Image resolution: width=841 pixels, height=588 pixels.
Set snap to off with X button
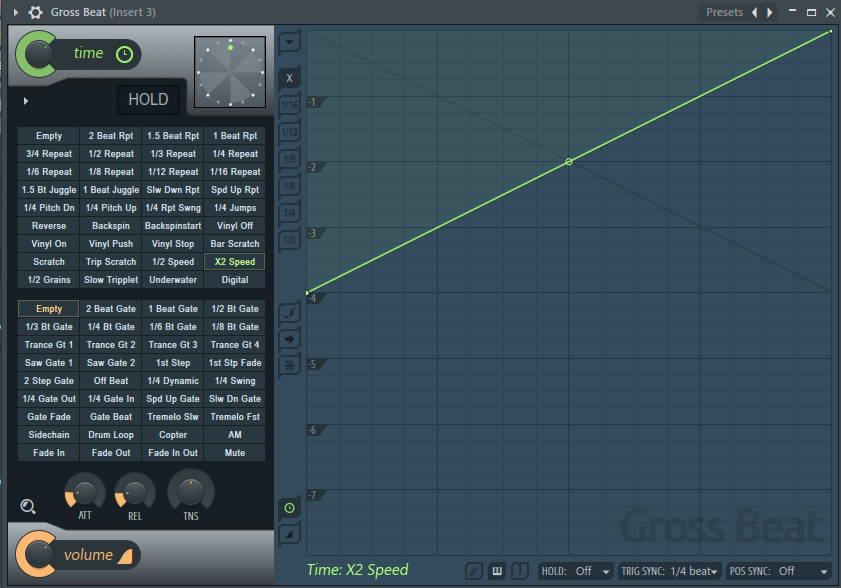[289, 78]
